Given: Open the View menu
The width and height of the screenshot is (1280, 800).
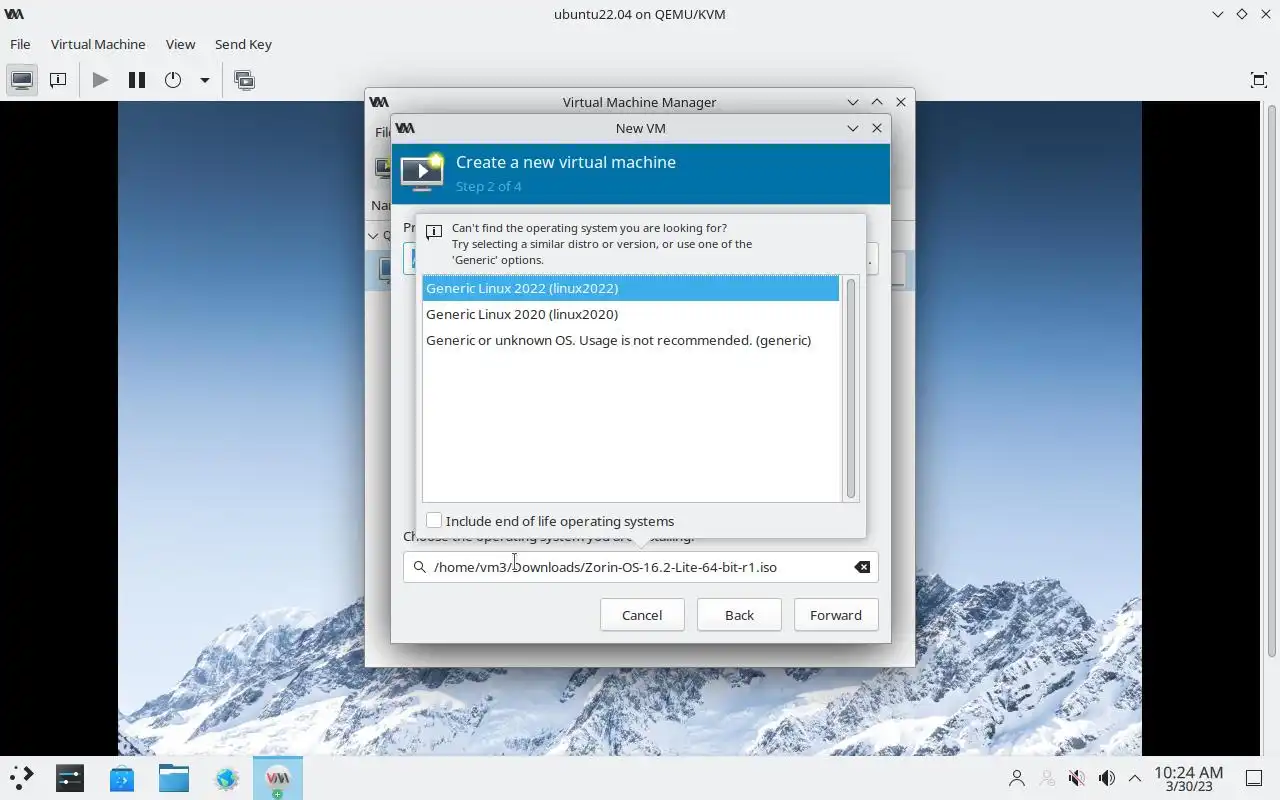Looking at the screenshot, I should 180,44.
